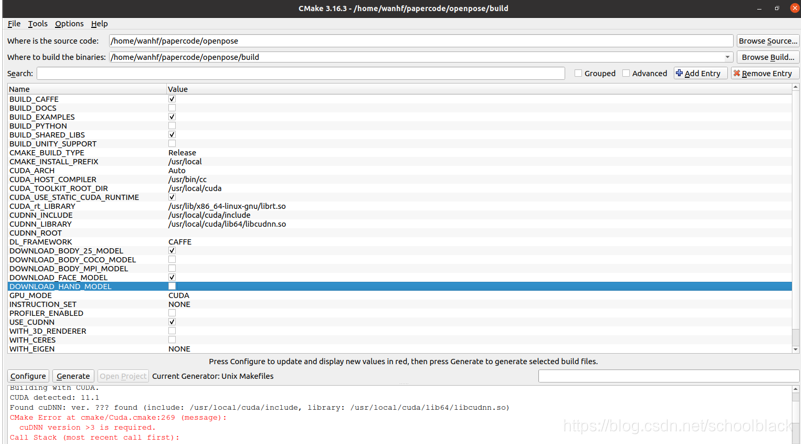Viewport: 802px width, 444px height.
Task: Click the /usr/bin/cc host compiler value
Action: click(x=187, y=180)
